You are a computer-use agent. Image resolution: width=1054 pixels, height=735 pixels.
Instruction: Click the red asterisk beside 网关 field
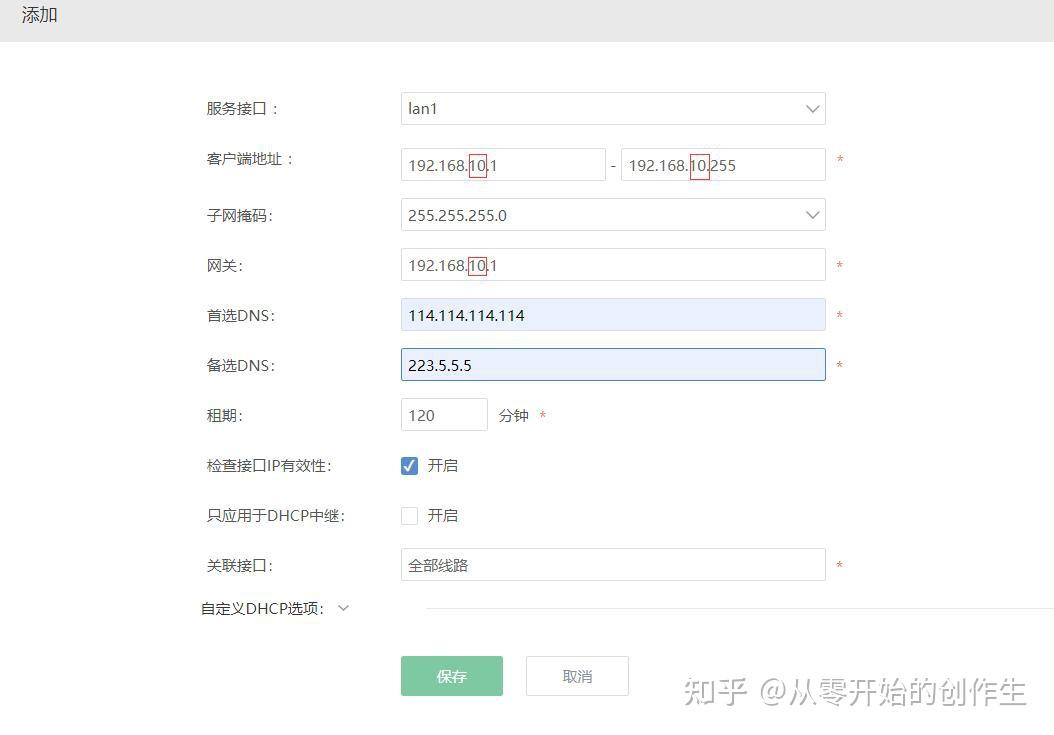pyautogui.click(x=839, y=264)
